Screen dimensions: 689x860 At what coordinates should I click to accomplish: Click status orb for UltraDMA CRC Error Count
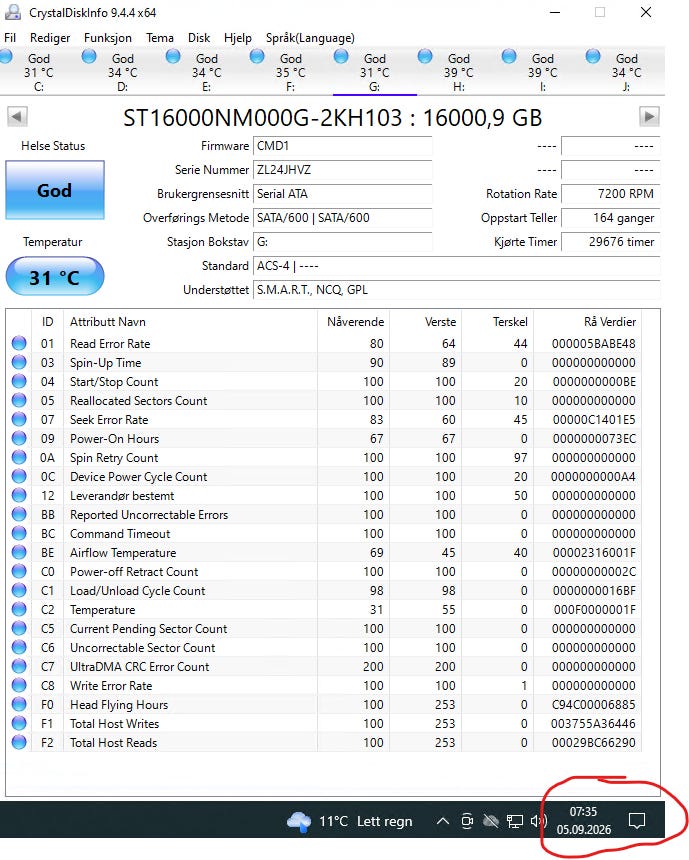[19, 666]
